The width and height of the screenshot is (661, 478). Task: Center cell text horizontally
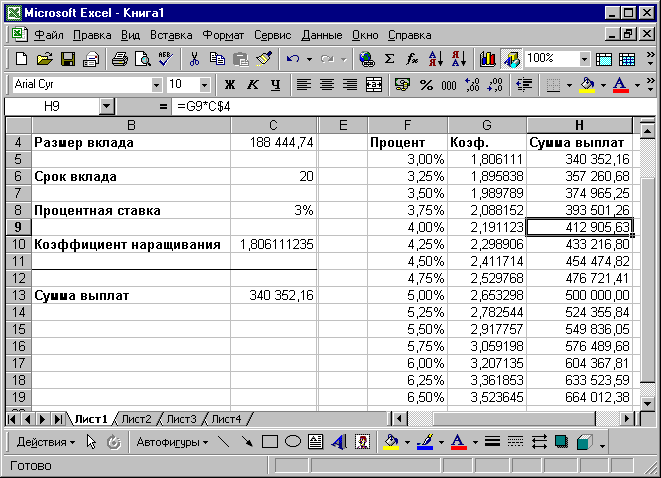pos(327,85)
